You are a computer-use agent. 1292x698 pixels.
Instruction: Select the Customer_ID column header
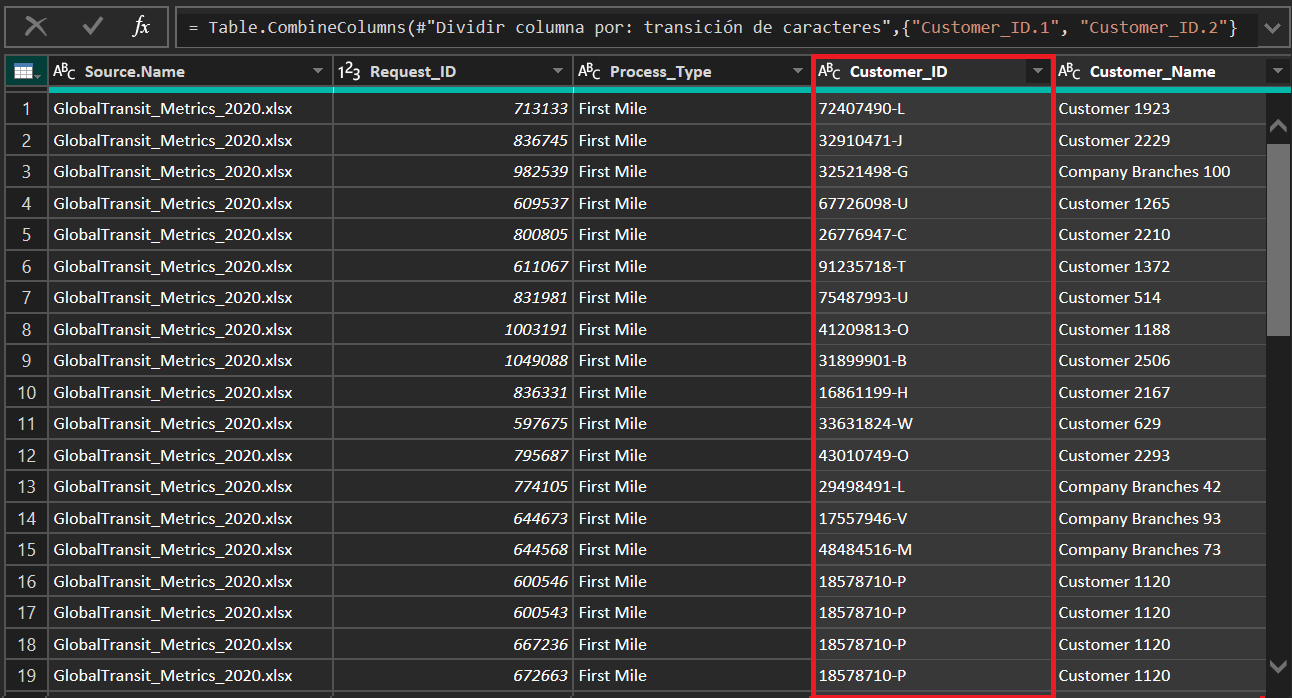pyautogui.click(x=933, y=72)
